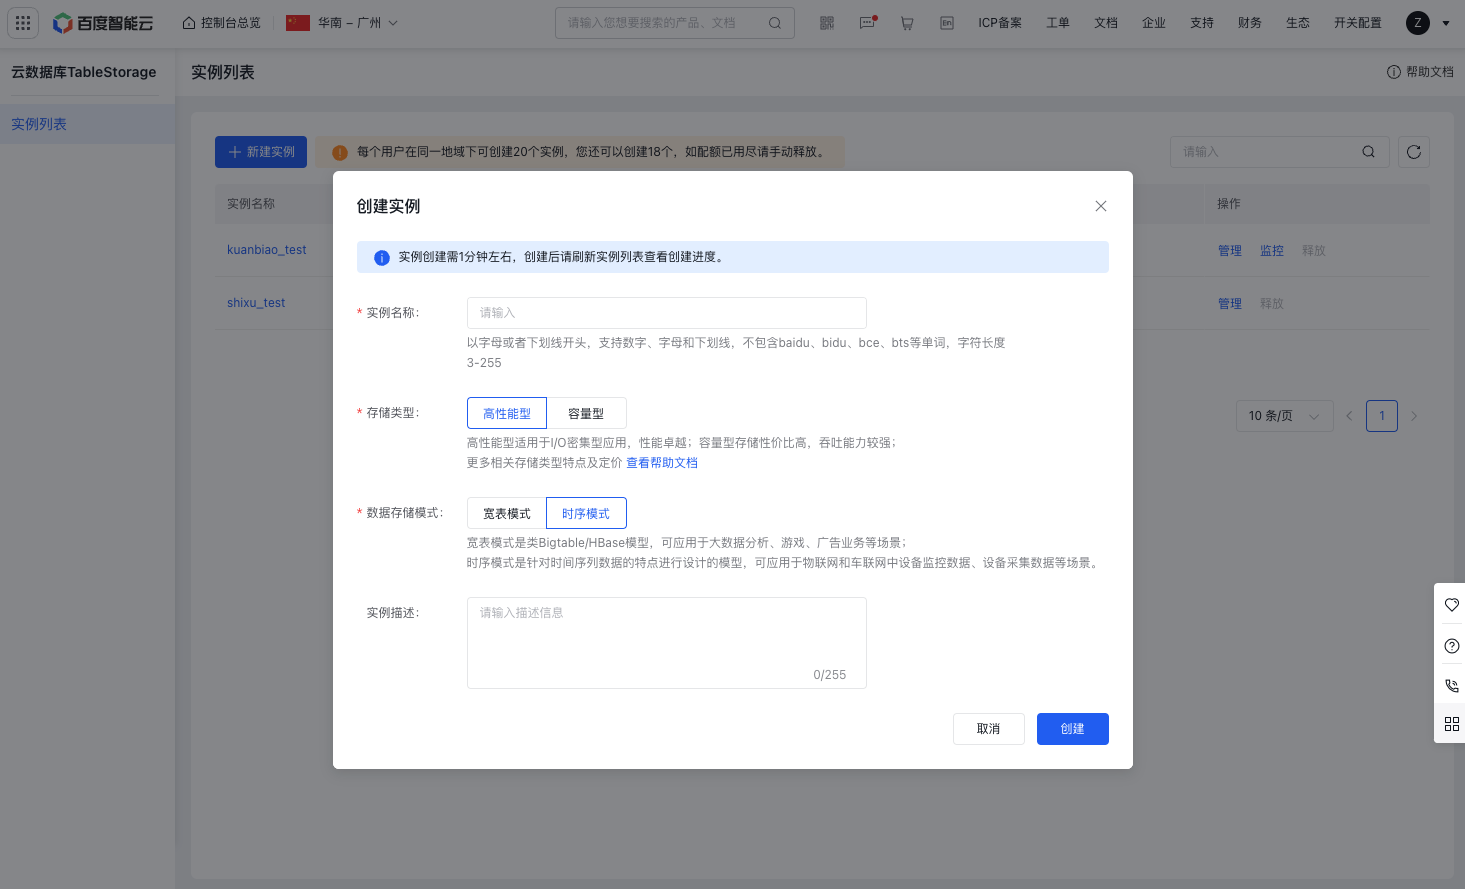Focus the header product search box
The height and width of the screenshot is (889, 1465).
coord(675,22)
